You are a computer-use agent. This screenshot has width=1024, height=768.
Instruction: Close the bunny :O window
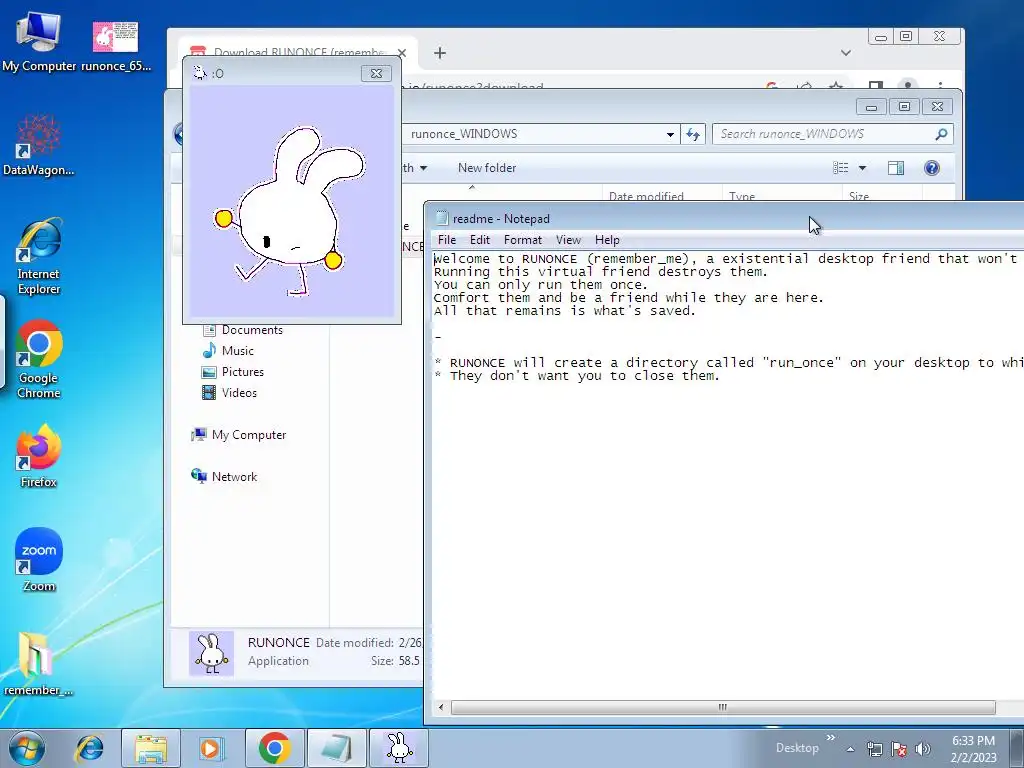click(376, 73)
